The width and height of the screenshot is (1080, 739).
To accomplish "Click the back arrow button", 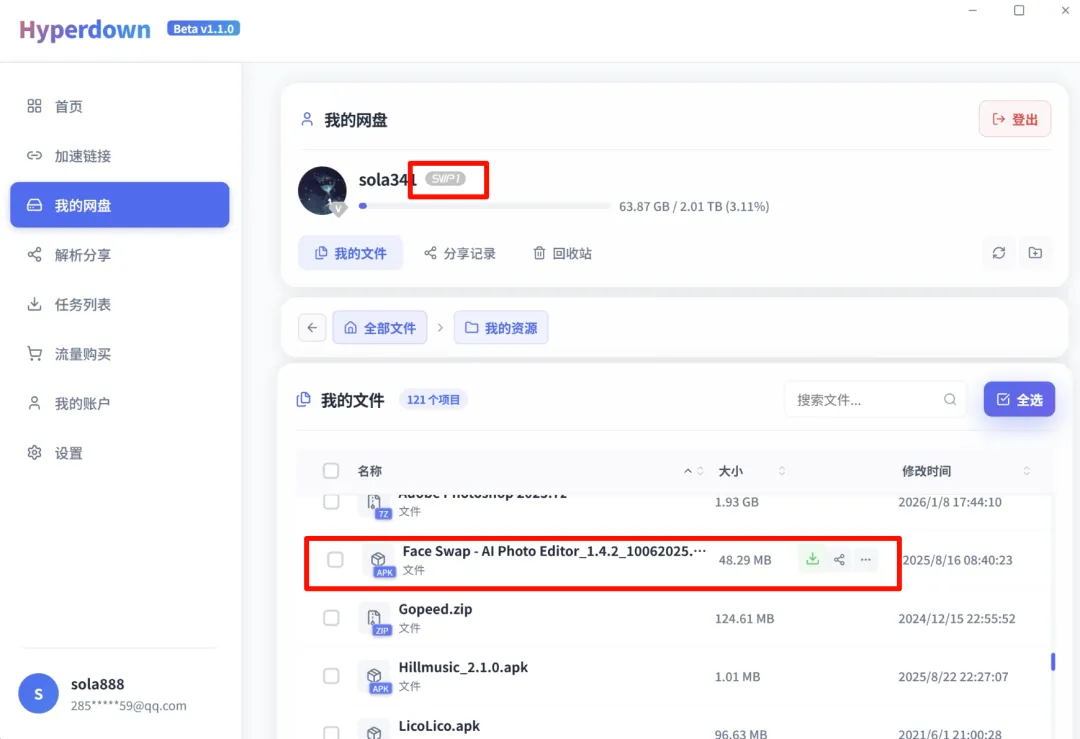I will pyautogui.click(x=312, y=328).
